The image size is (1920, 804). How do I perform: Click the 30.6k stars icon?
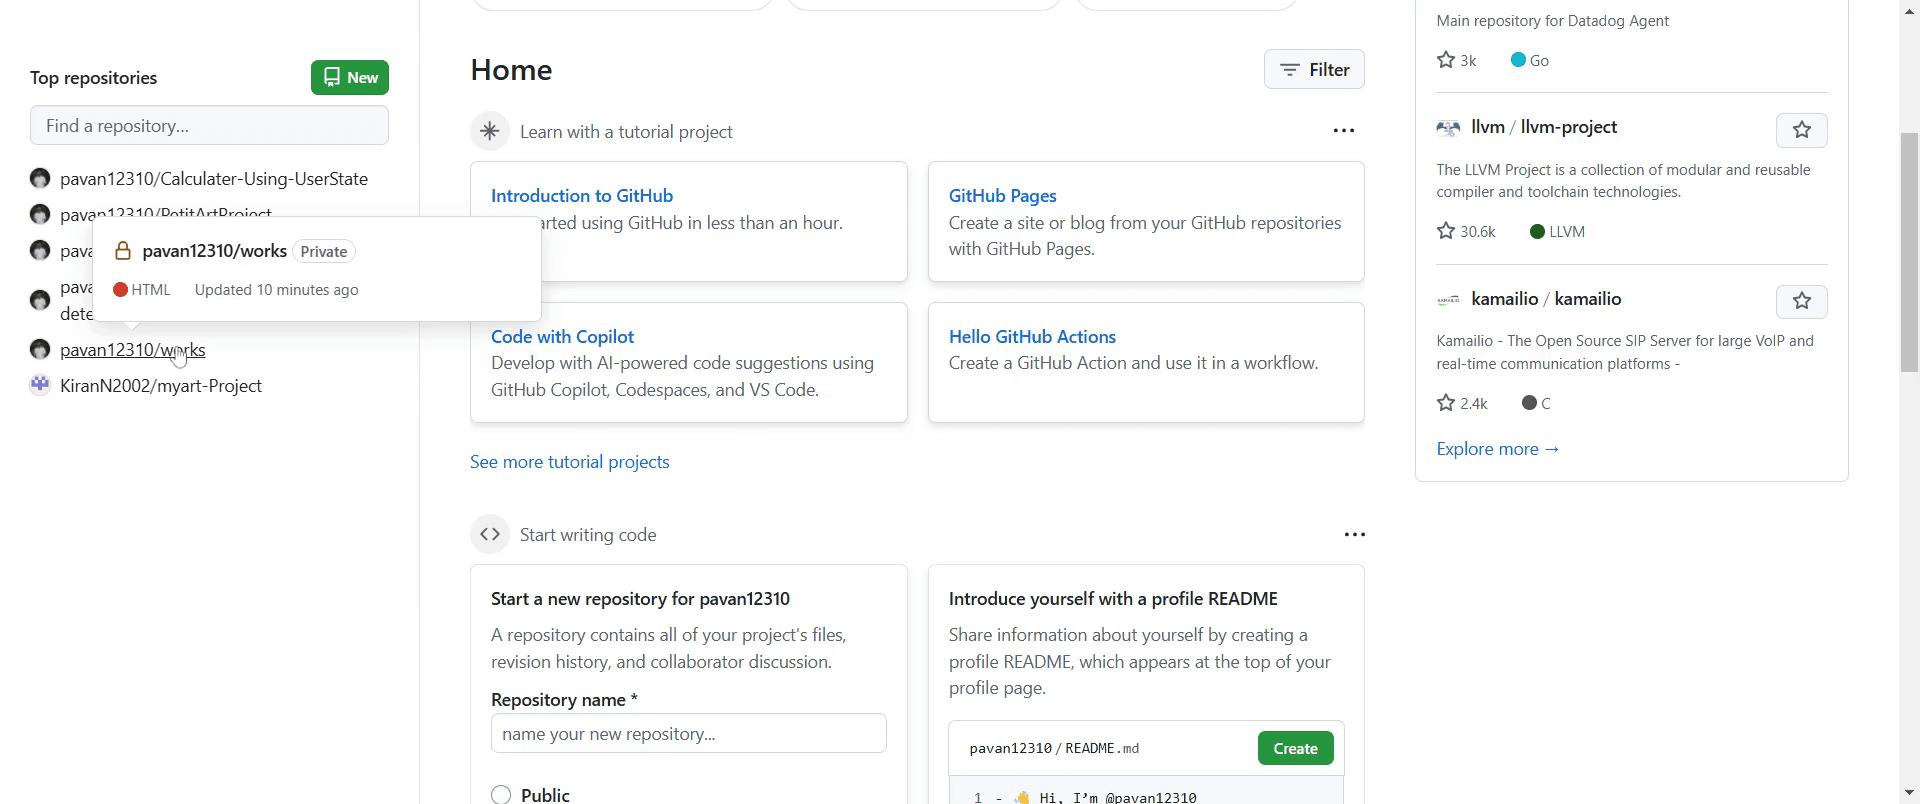point(1446,231)
